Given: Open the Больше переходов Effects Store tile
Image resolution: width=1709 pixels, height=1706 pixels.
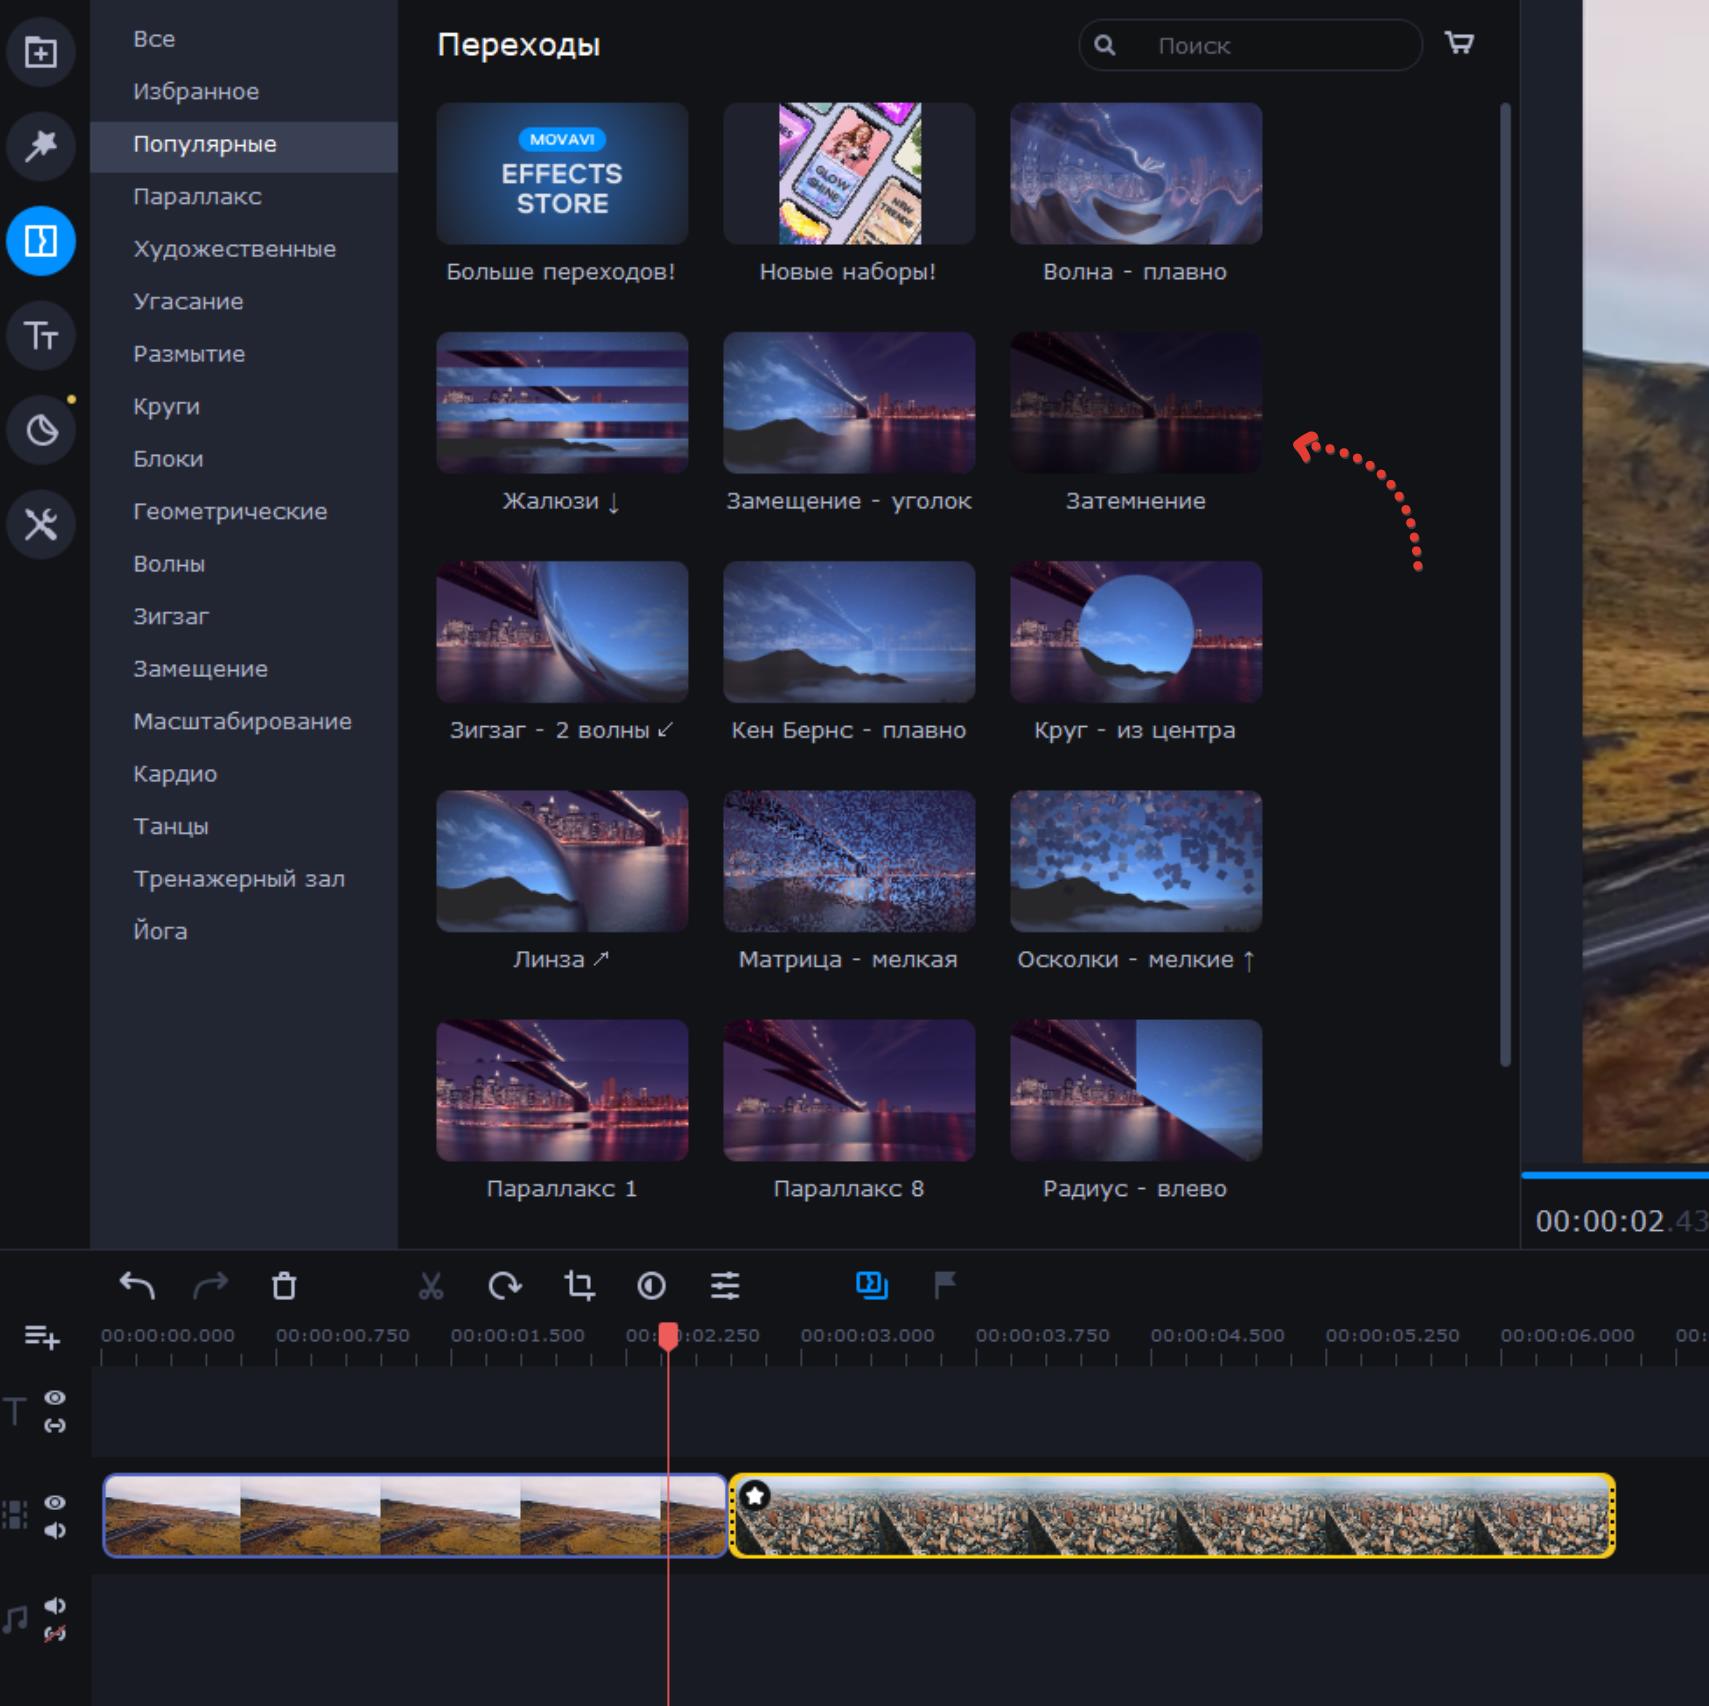Looking at the screenshot, I should pyautogui.click(x=562, y=174).
